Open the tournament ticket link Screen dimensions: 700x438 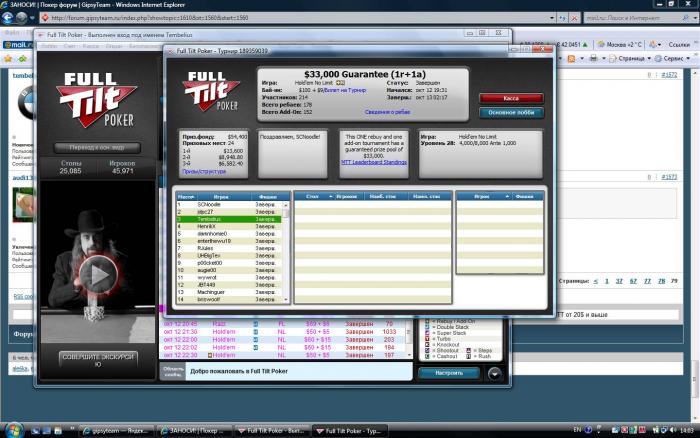(x=345, y=90)
